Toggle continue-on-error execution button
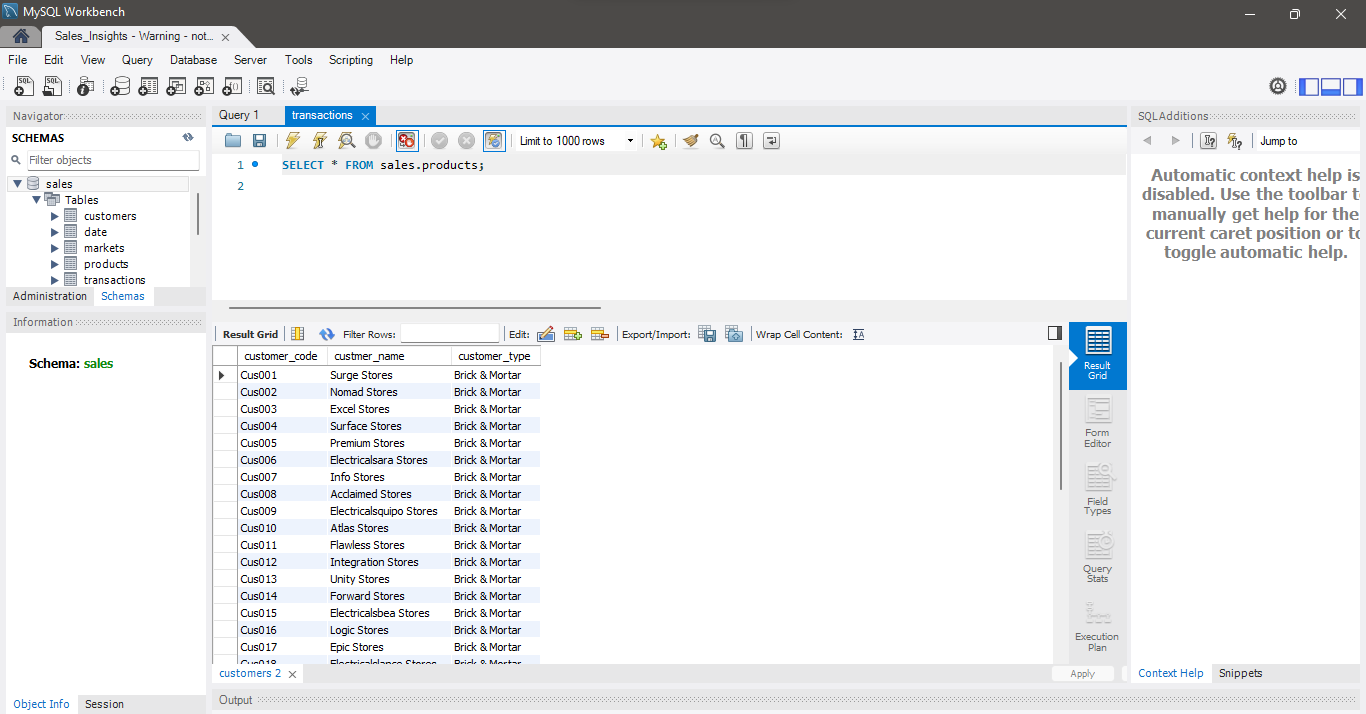The width and height of the screenshot is (1366, 714). click(x=407, y=141)
